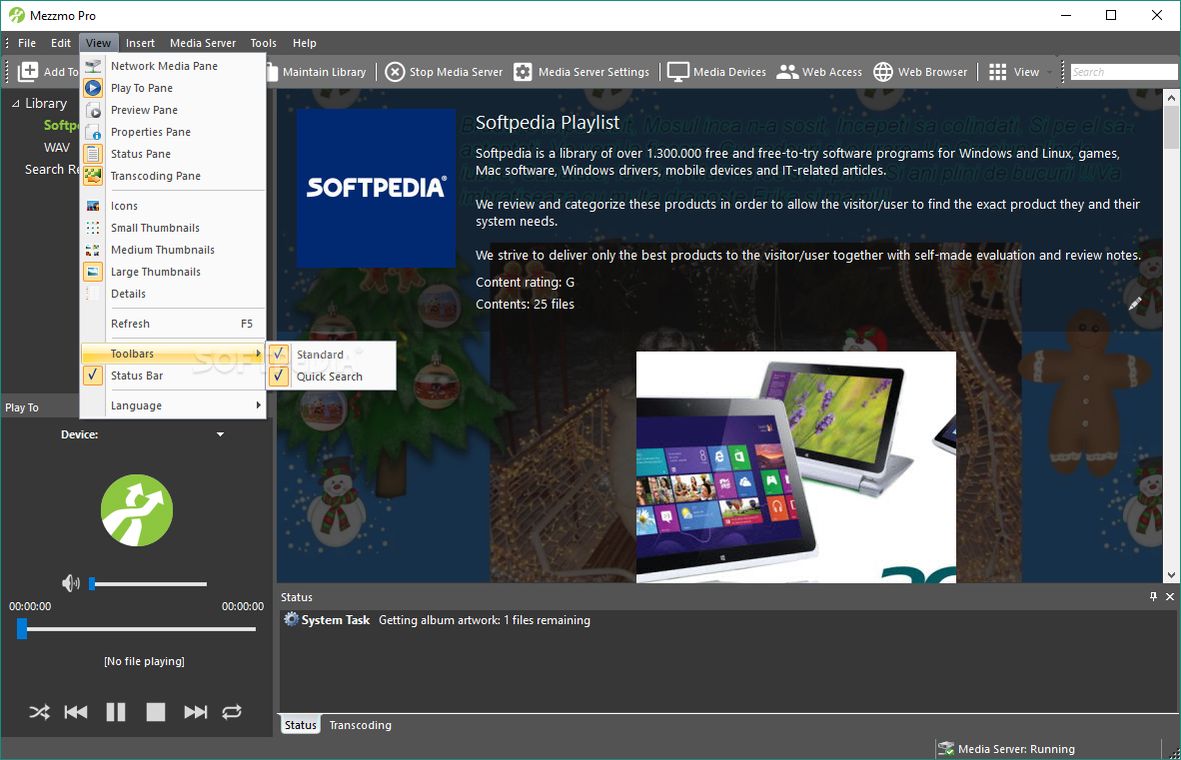The width and height of the screenshot is (1181, 760).
Task: Switch to the Transcoding tab
Action: [360, 725]
